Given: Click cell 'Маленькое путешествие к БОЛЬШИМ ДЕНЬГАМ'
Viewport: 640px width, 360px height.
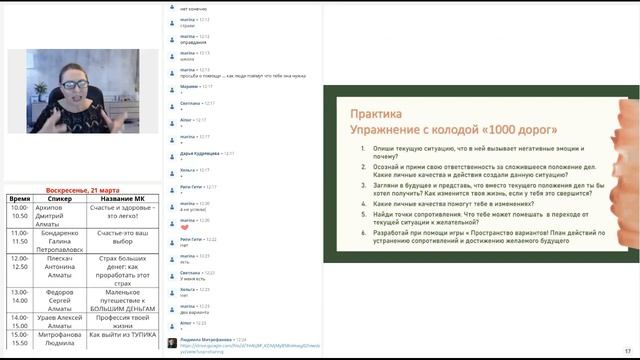Looking at the screenshot, I should [x=122, y=300].
